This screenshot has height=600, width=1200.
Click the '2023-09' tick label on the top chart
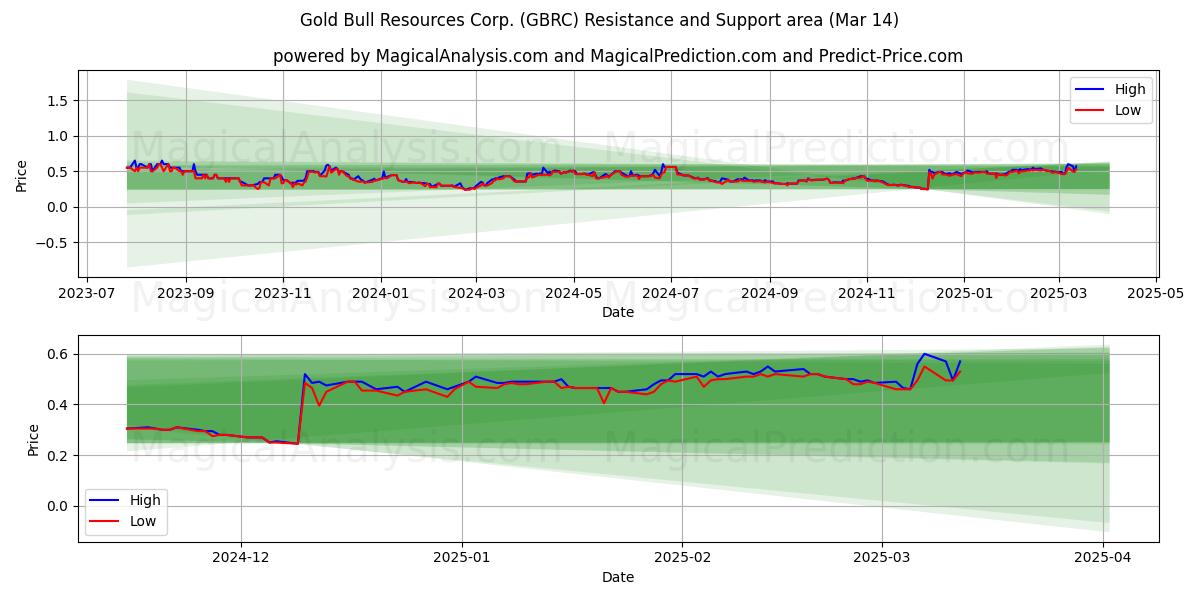pos(186,293)
